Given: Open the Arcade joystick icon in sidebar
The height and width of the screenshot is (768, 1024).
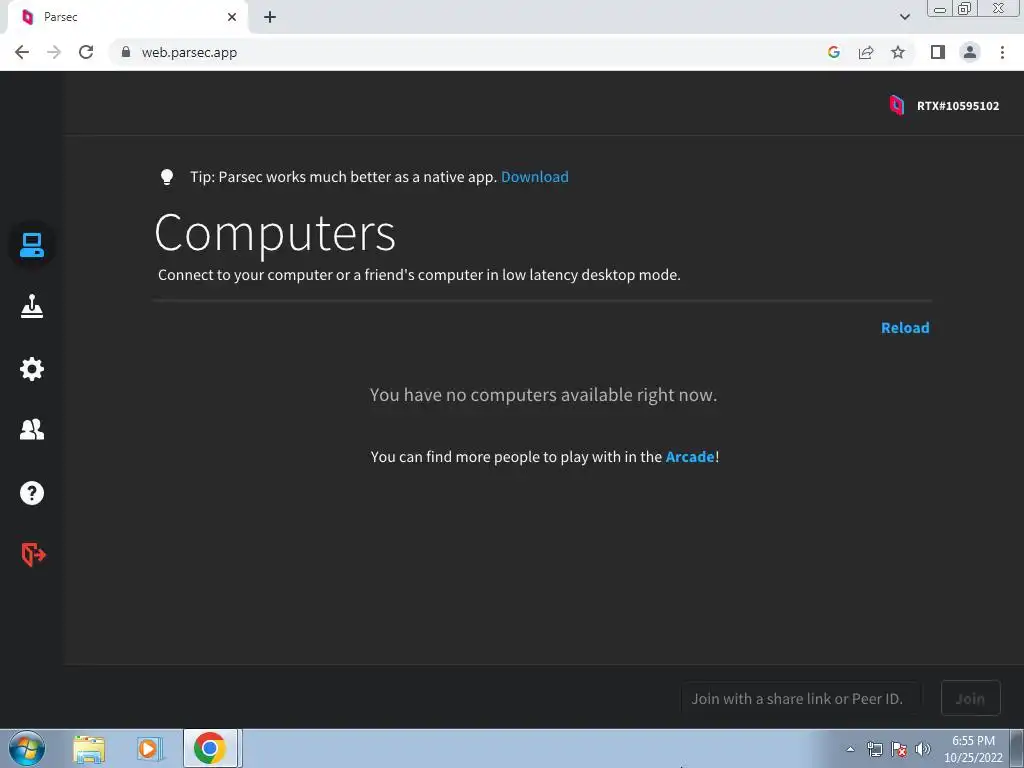Looking at the screenshot, I should tap(31, 306).
